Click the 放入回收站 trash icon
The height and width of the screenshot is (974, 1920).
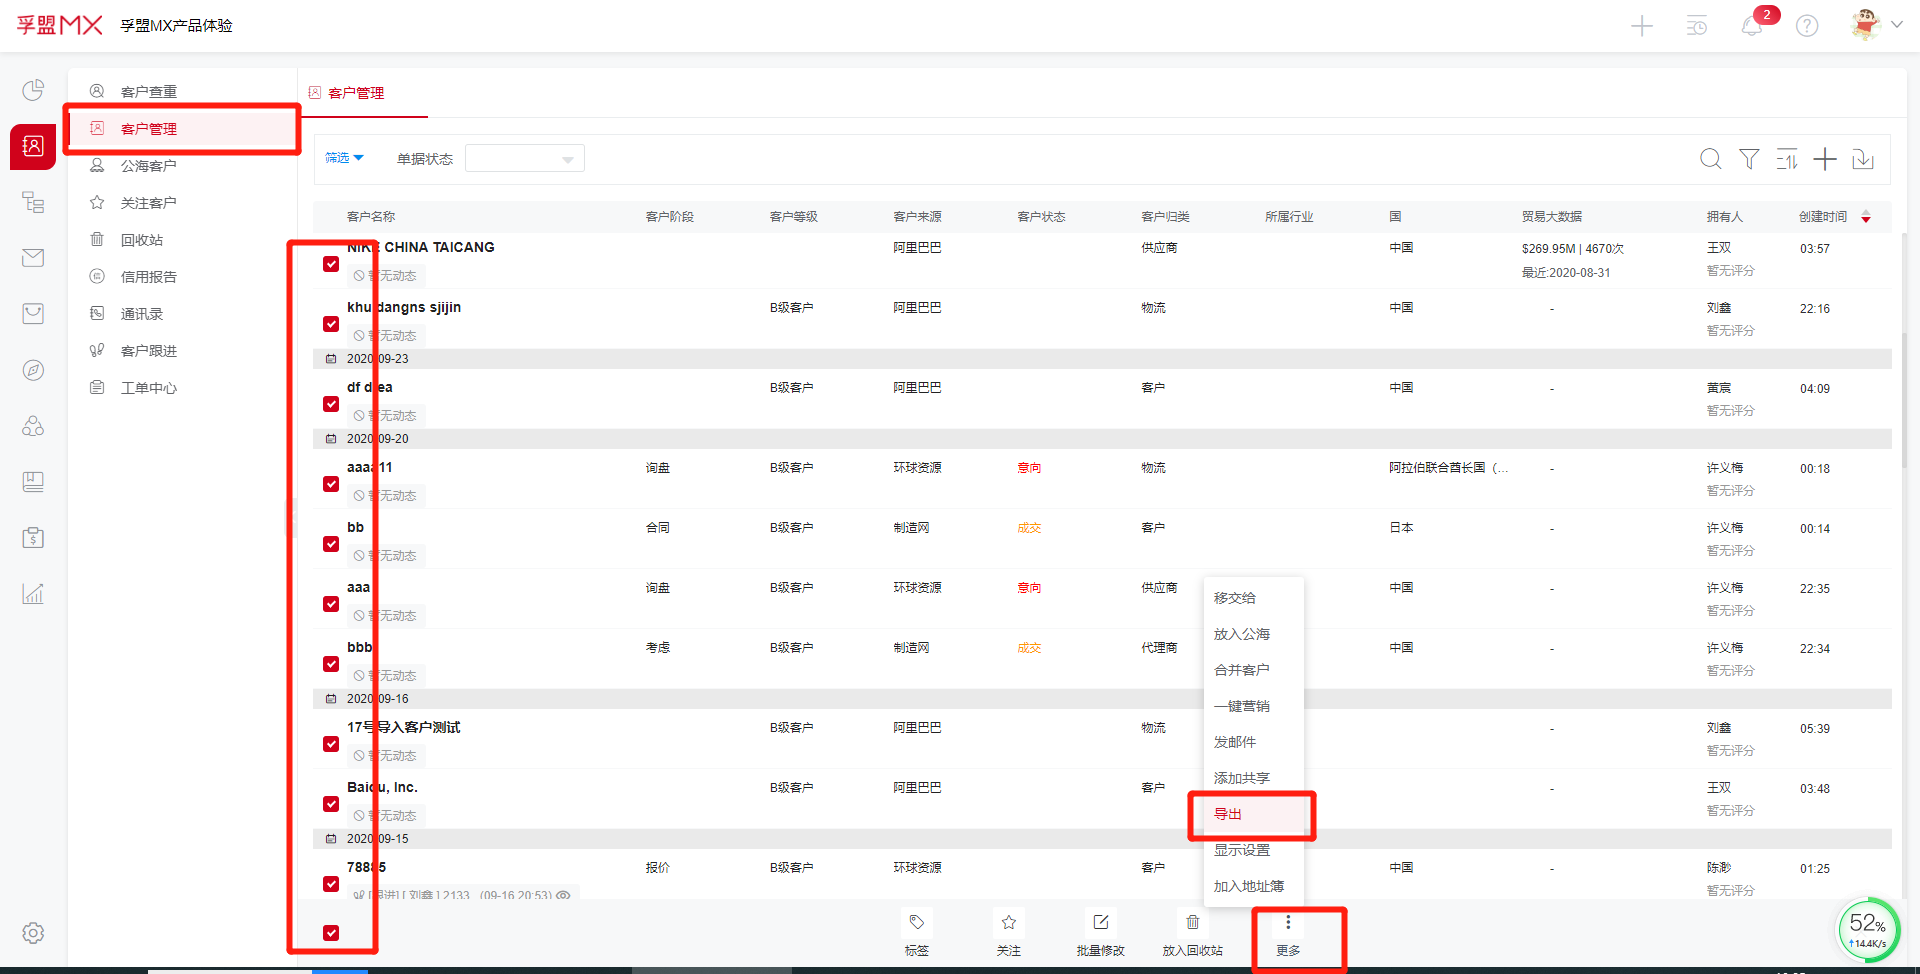(x=1192, y=923)
